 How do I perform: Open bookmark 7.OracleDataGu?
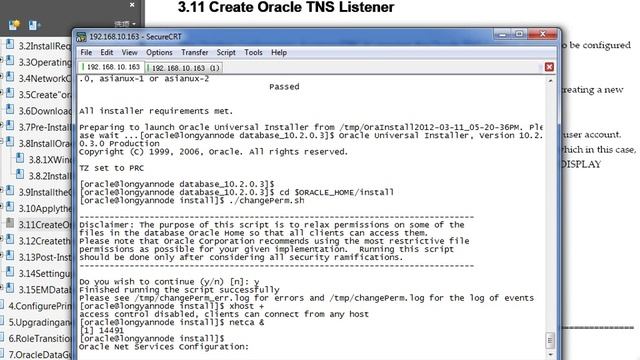click(x=40, y=355)
